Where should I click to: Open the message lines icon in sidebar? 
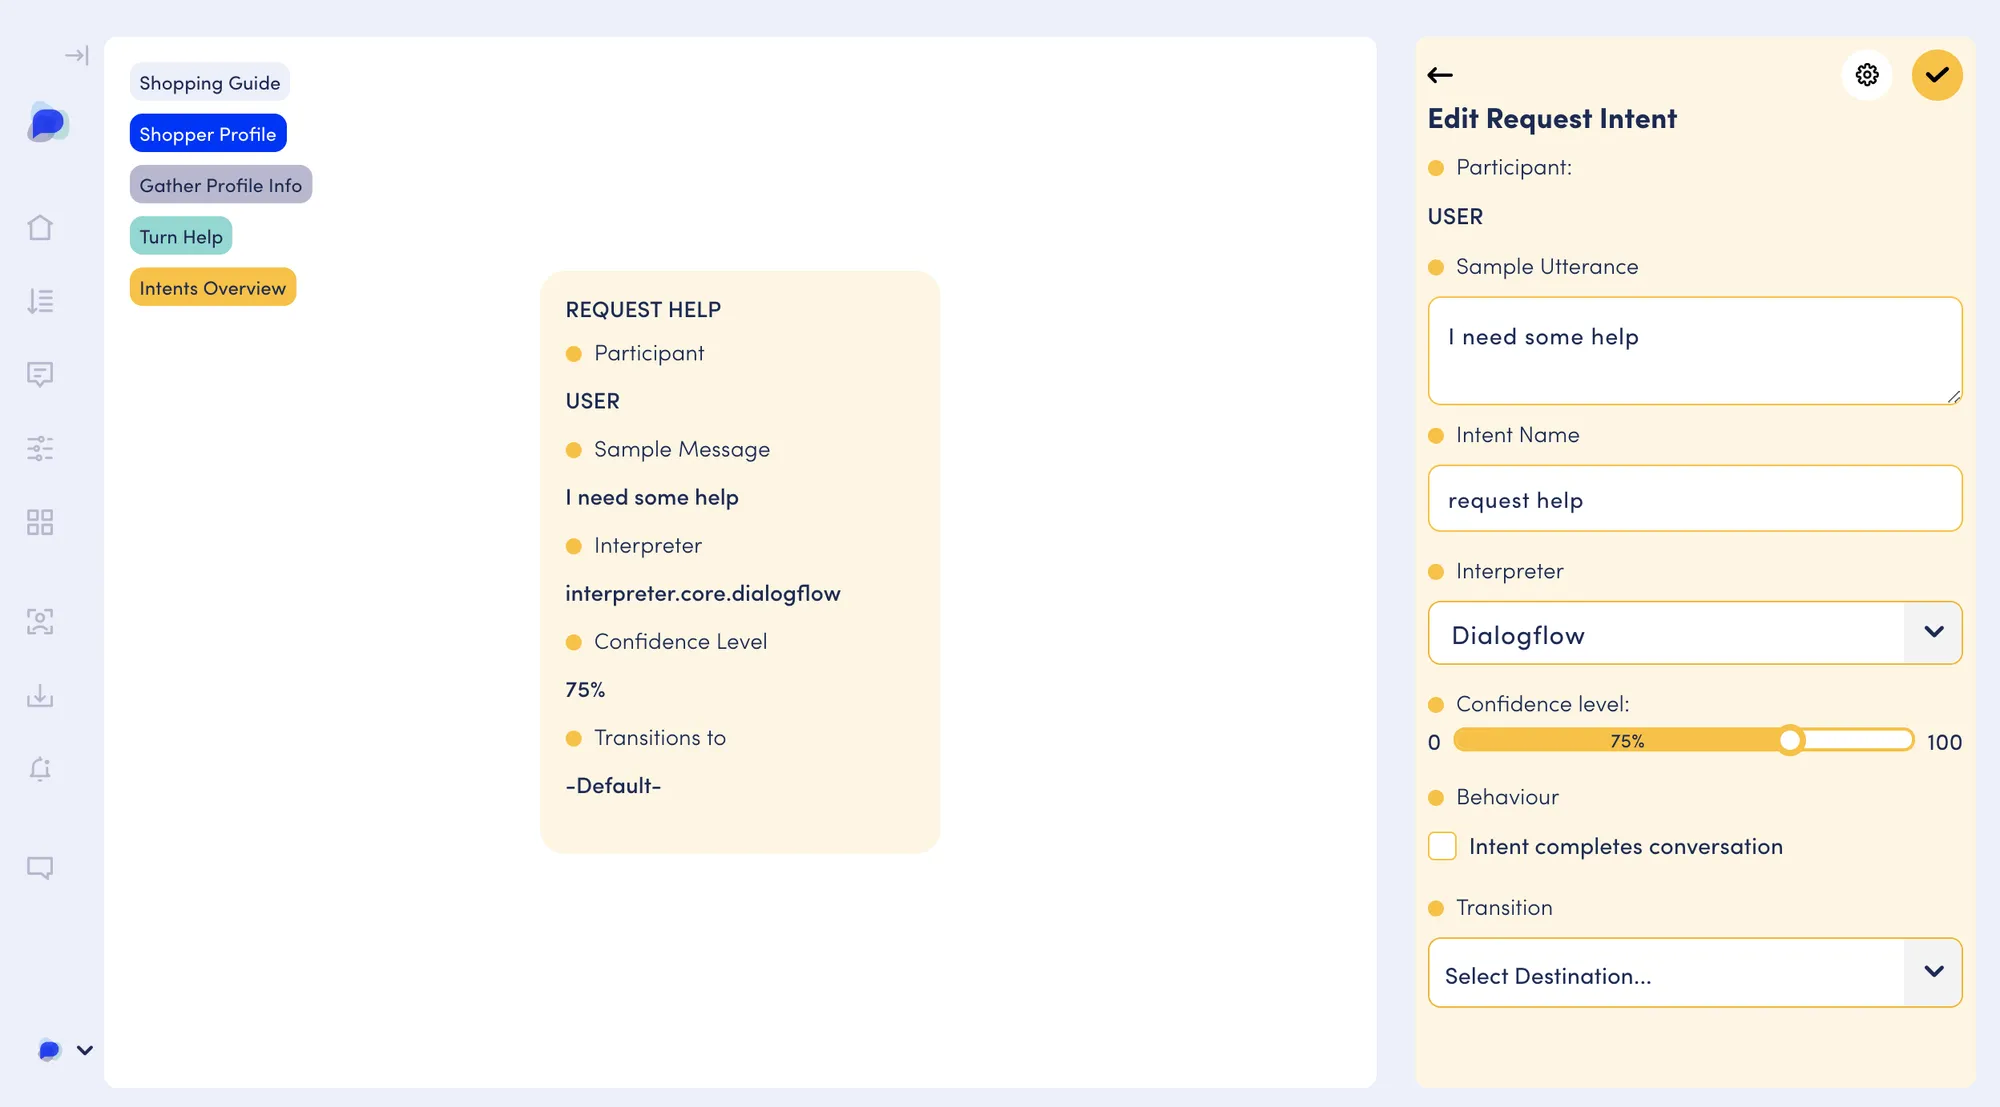click(x=40, y=374)
